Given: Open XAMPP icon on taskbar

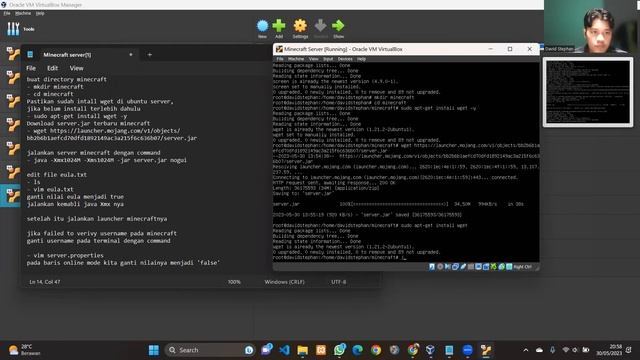Looking at the screenshot, I should click(321, 350).
